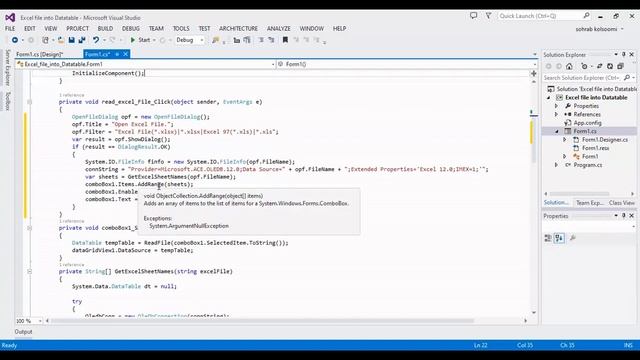Click Search Solution Explorer input field
The width and height of the screenshot is (640, 360).
tap(582, 78)
